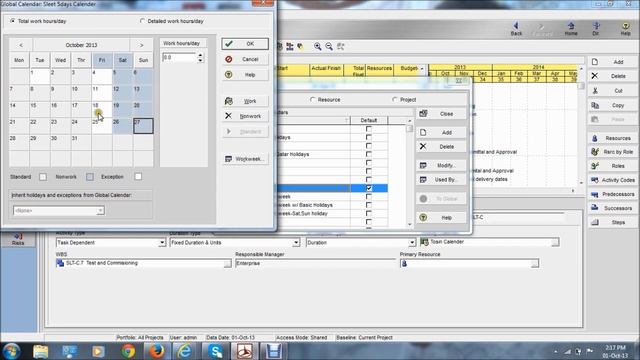The width and height of the screenshot is (640, 360).
Task: Click the Delete command icon
Action: click(595, 76)
